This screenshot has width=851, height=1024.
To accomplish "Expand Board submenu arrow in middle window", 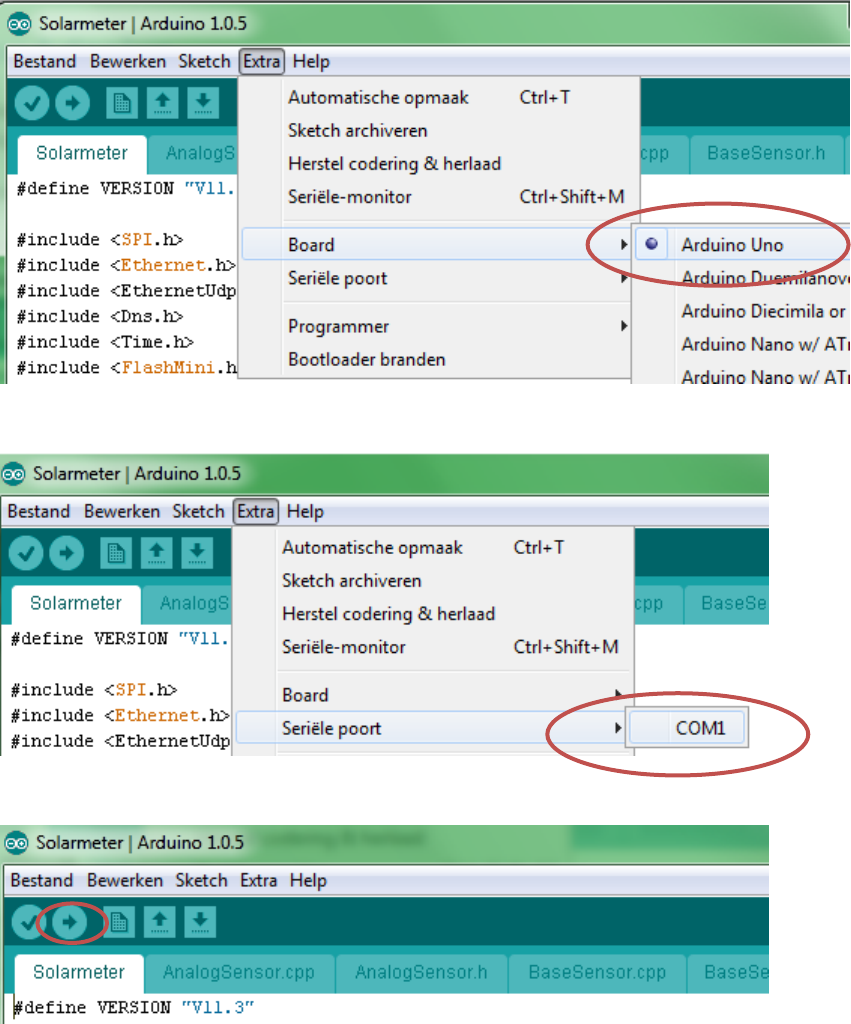I will (618, 694).
